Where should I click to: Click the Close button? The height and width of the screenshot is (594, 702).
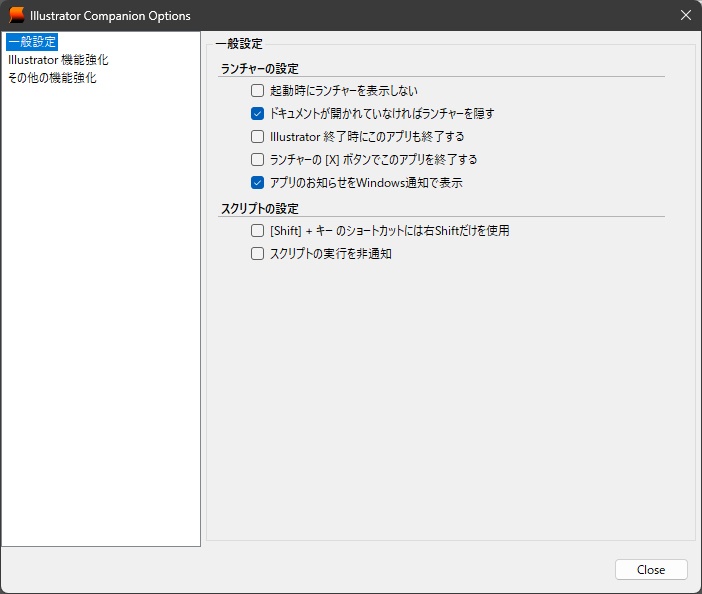tap(651, 569)
